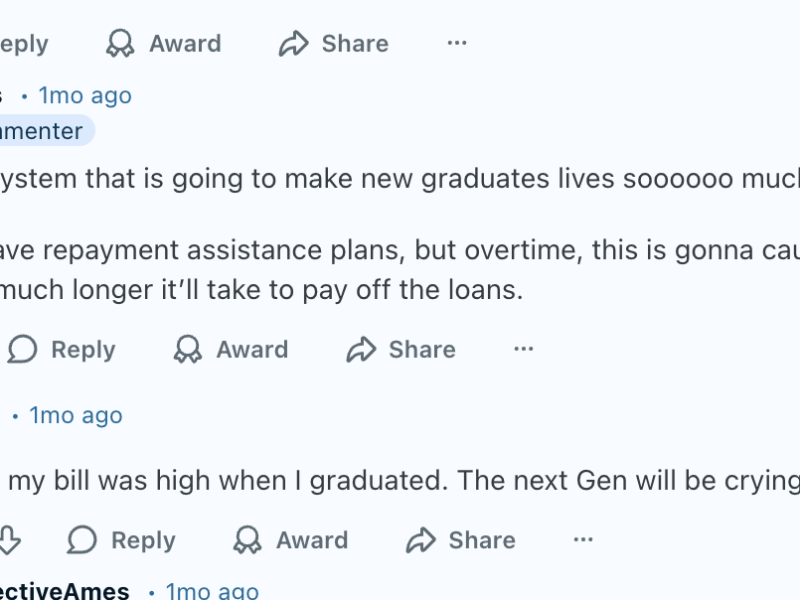Give an Award to the pay-off-the-loans comment
This screenshot has height=600, width=800.
[230, 349]
